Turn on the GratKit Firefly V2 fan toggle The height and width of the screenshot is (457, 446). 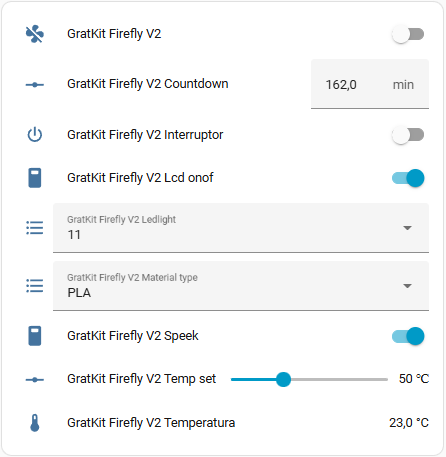pos(408,34)
